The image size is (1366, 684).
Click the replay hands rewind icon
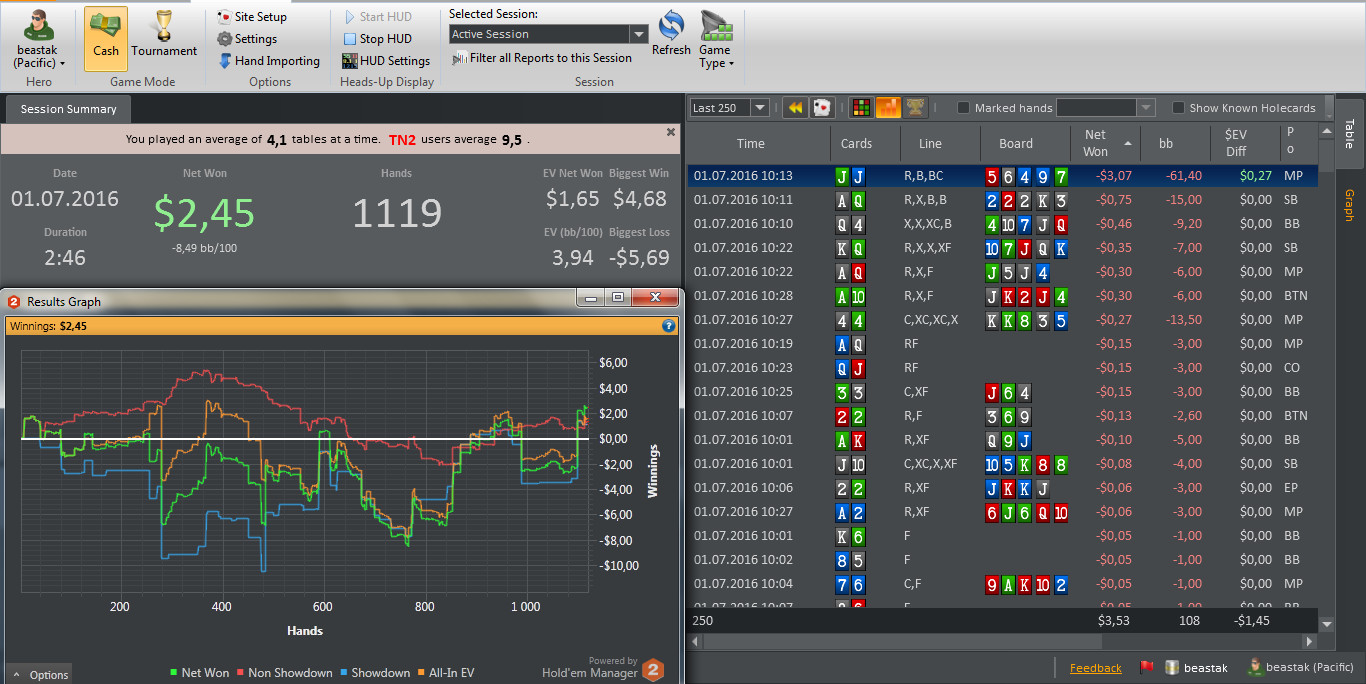point(795,108)
